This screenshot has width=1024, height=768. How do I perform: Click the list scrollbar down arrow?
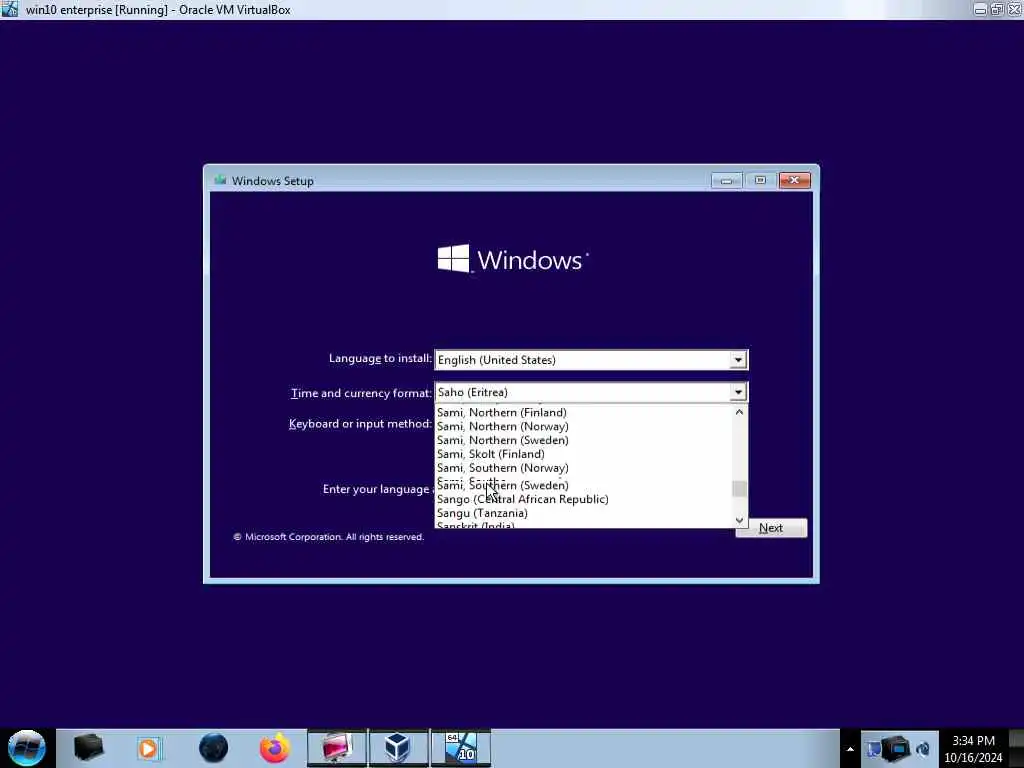739,520
